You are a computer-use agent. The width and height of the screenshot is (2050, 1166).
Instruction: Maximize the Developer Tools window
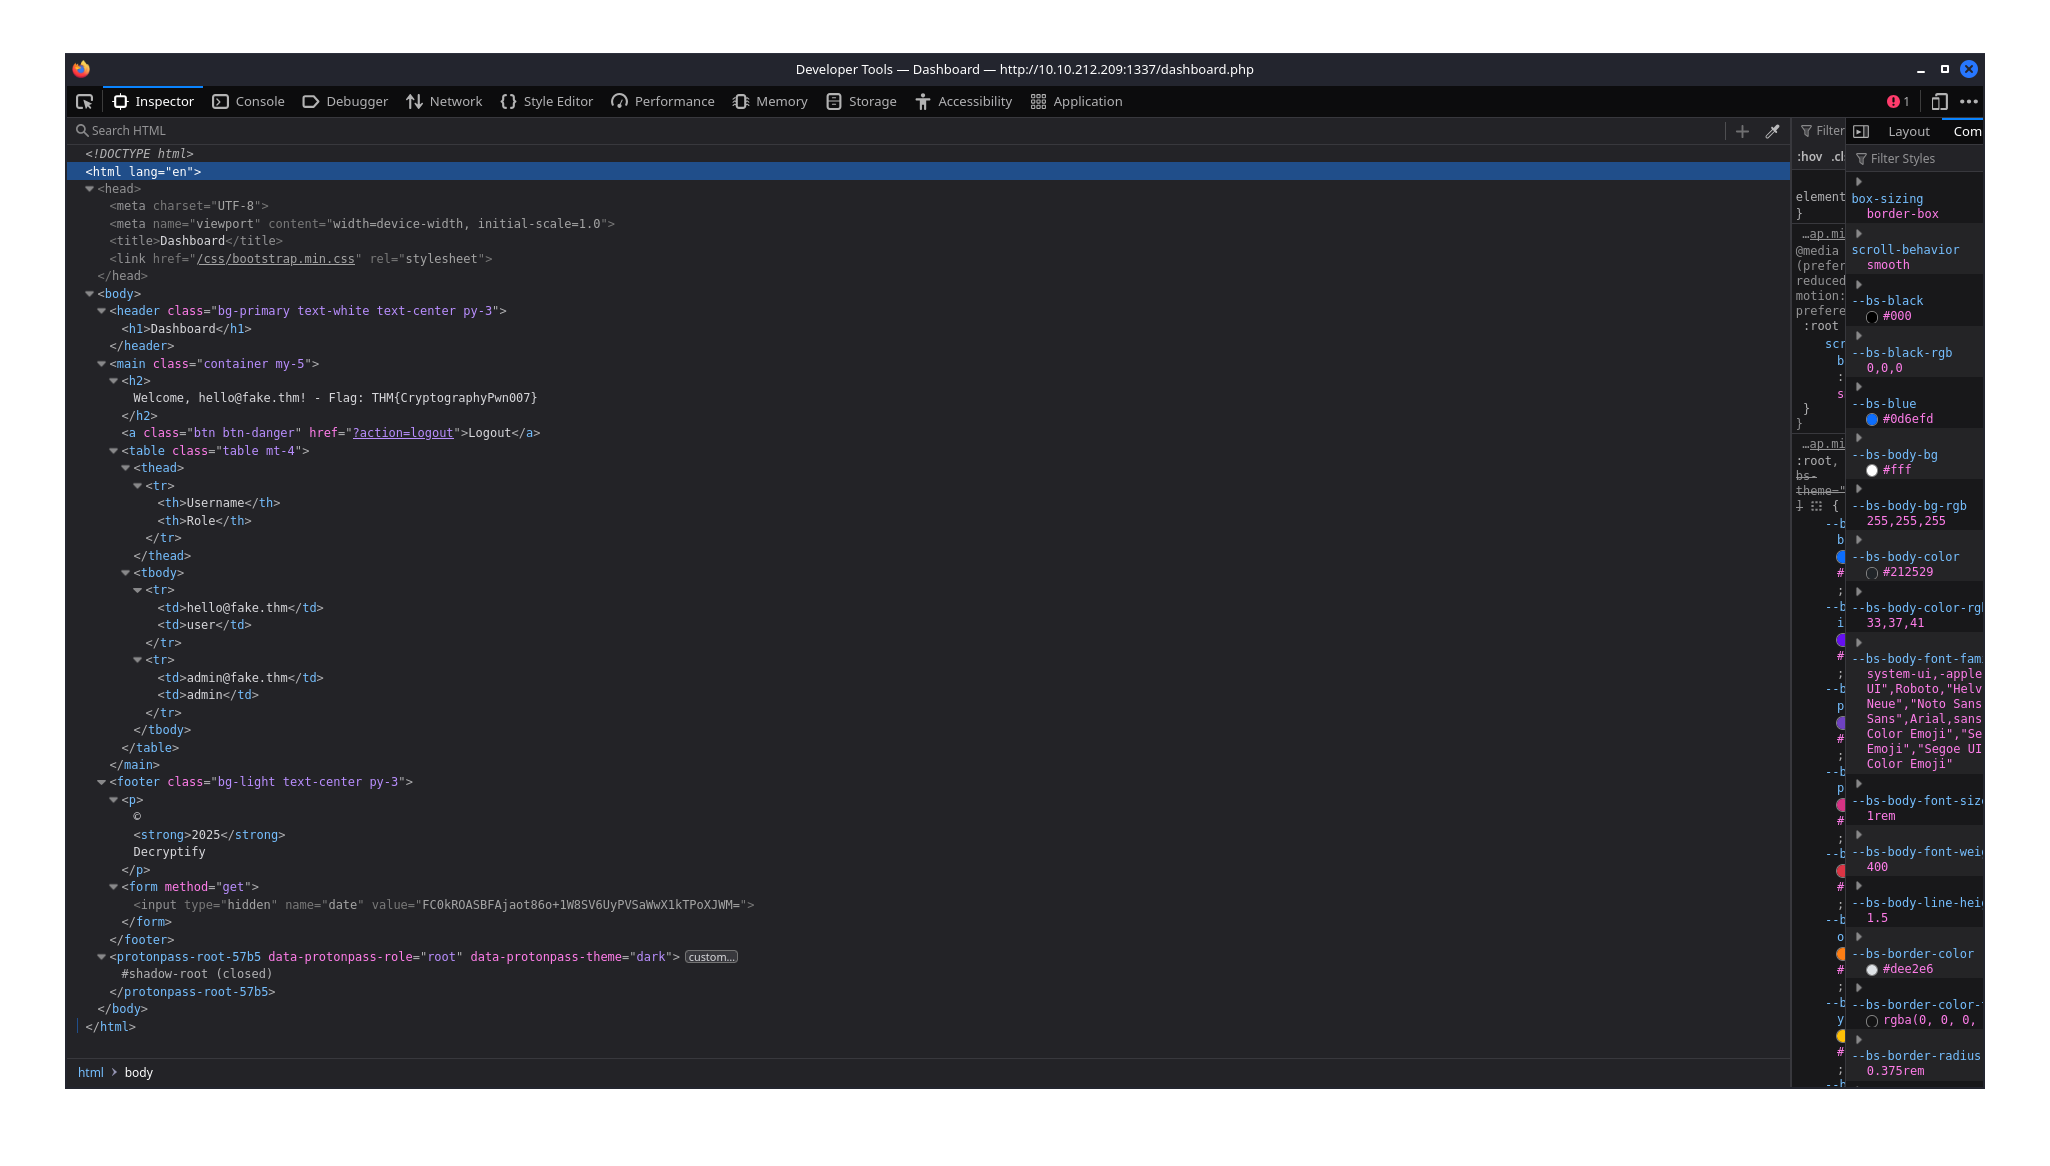[1944, 69]
